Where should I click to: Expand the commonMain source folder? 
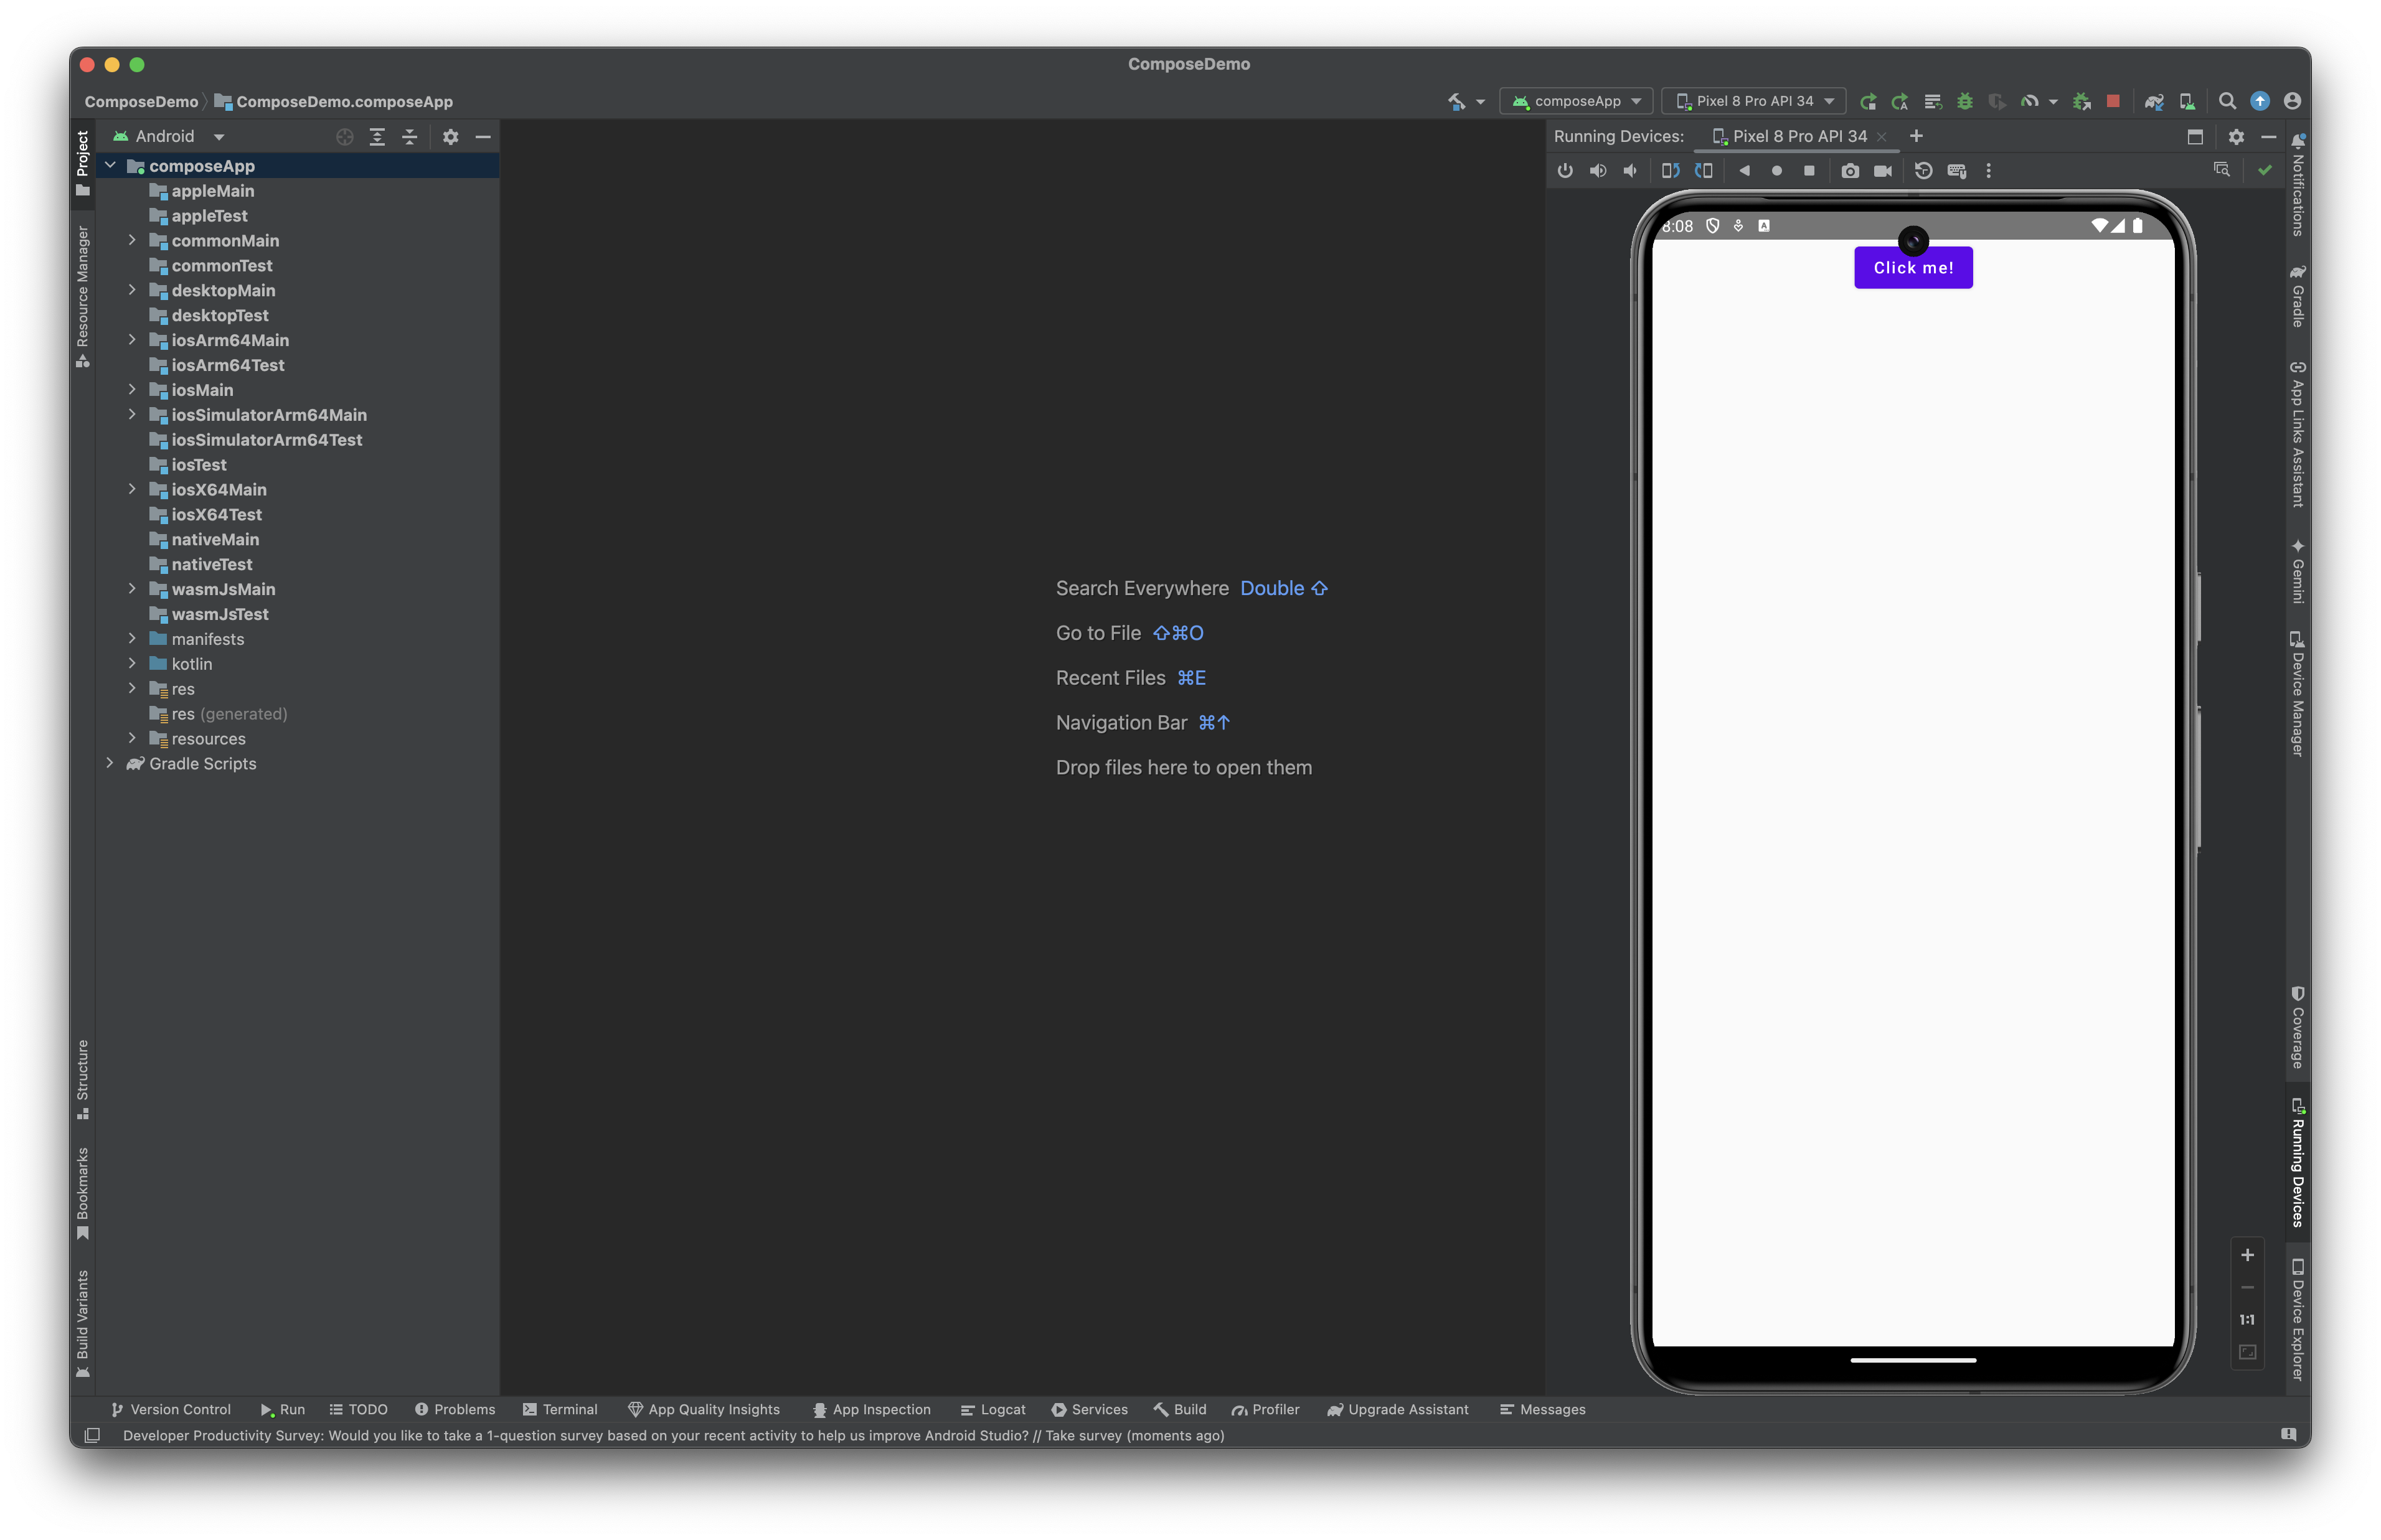(132, 240)
